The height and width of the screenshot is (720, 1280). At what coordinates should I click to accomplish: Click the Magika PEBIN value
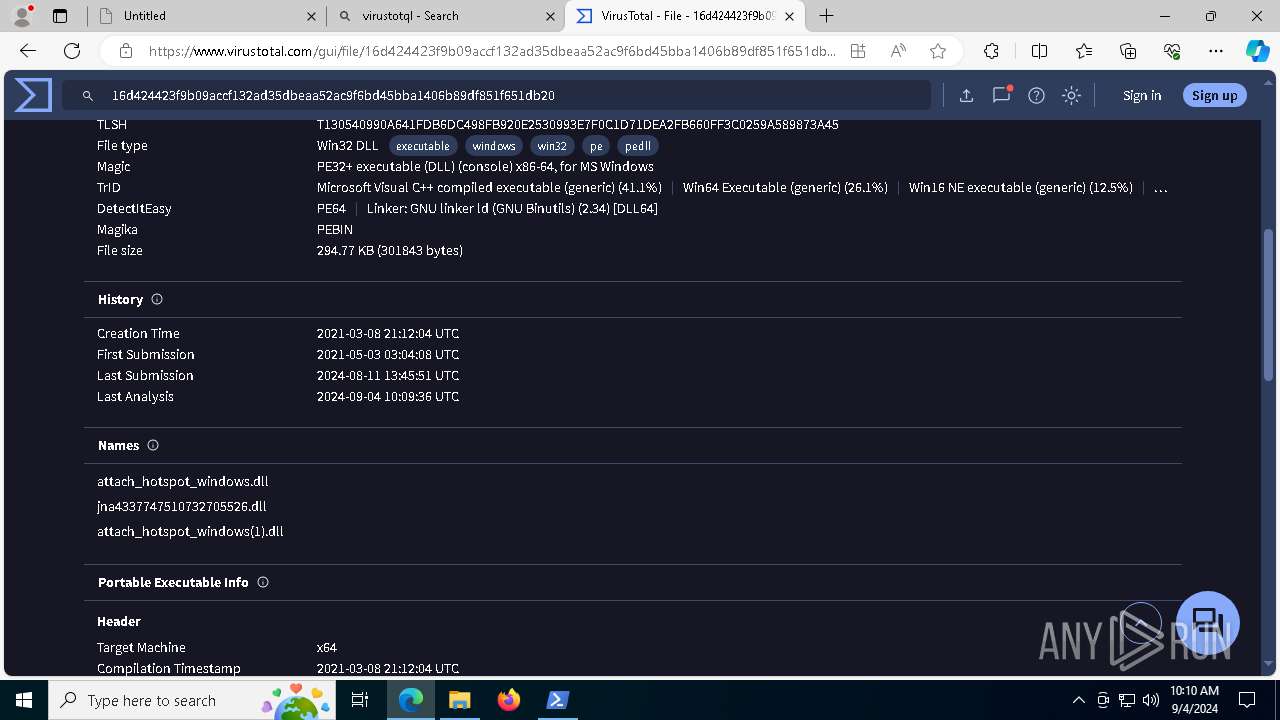pos(335,229)
